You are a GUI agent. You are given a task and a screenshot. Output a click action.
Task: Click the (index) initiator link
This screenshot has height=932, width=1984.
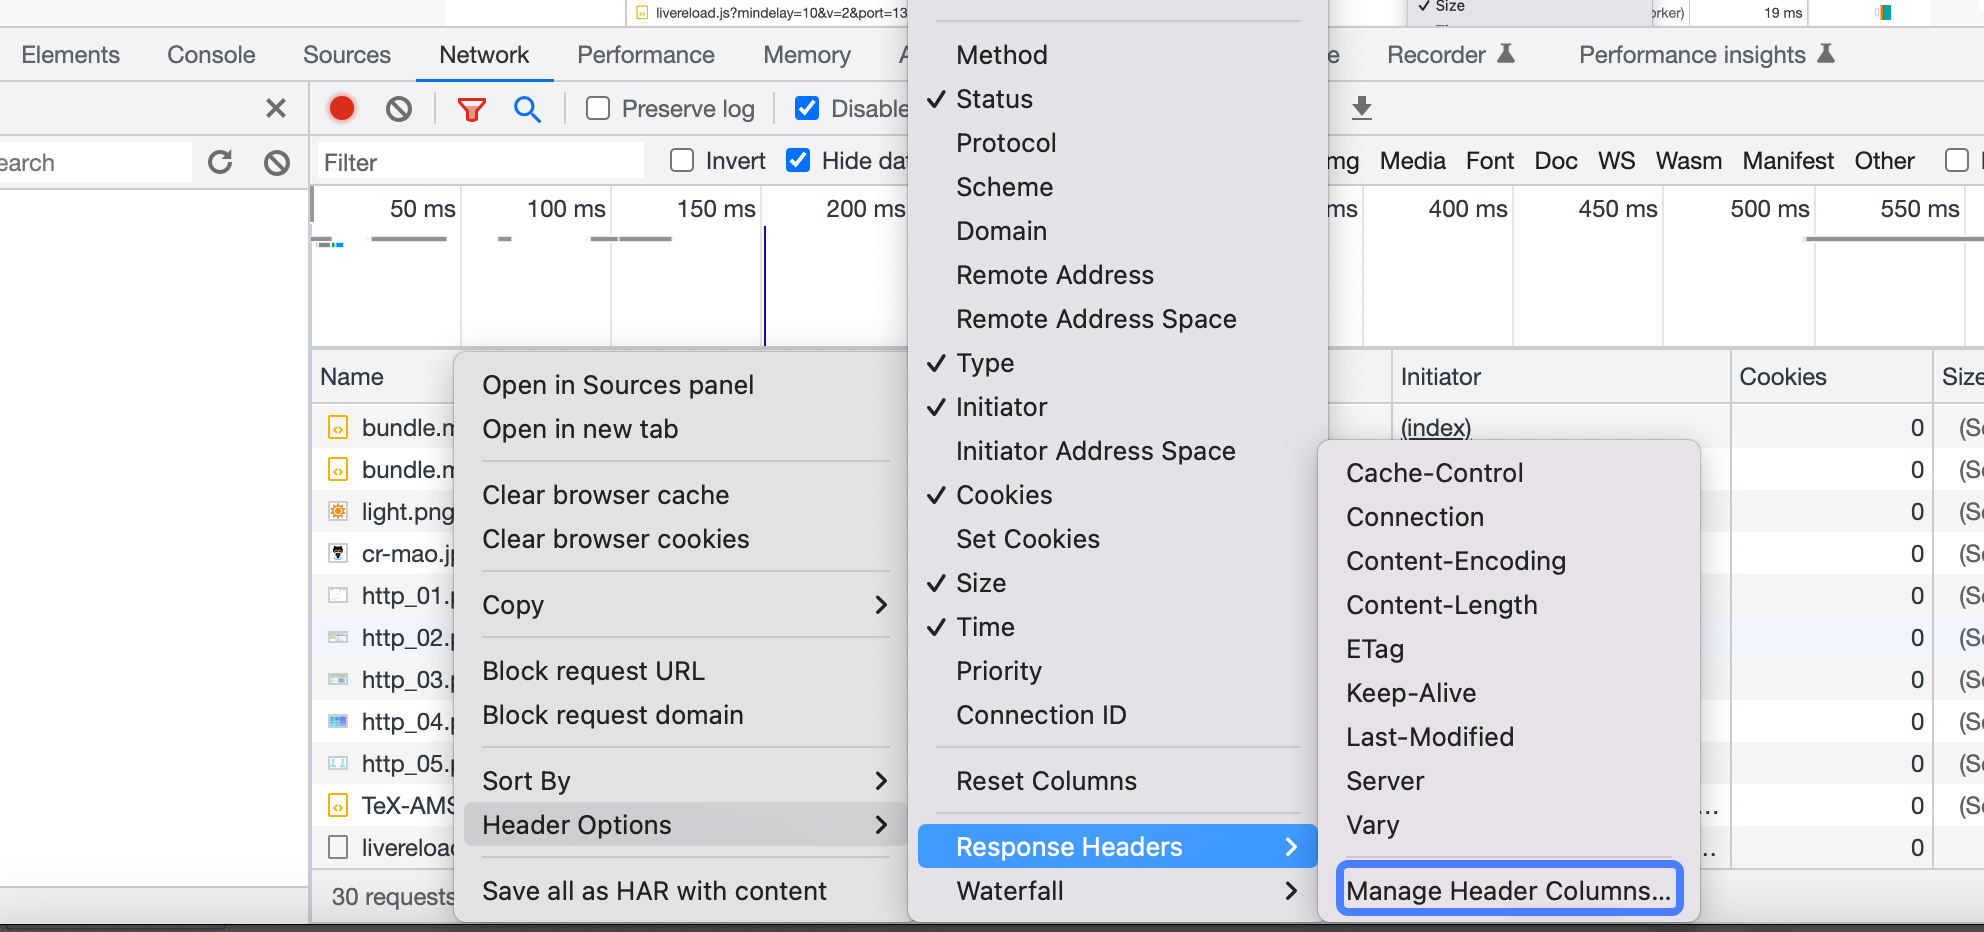[x=1436, y=428]
